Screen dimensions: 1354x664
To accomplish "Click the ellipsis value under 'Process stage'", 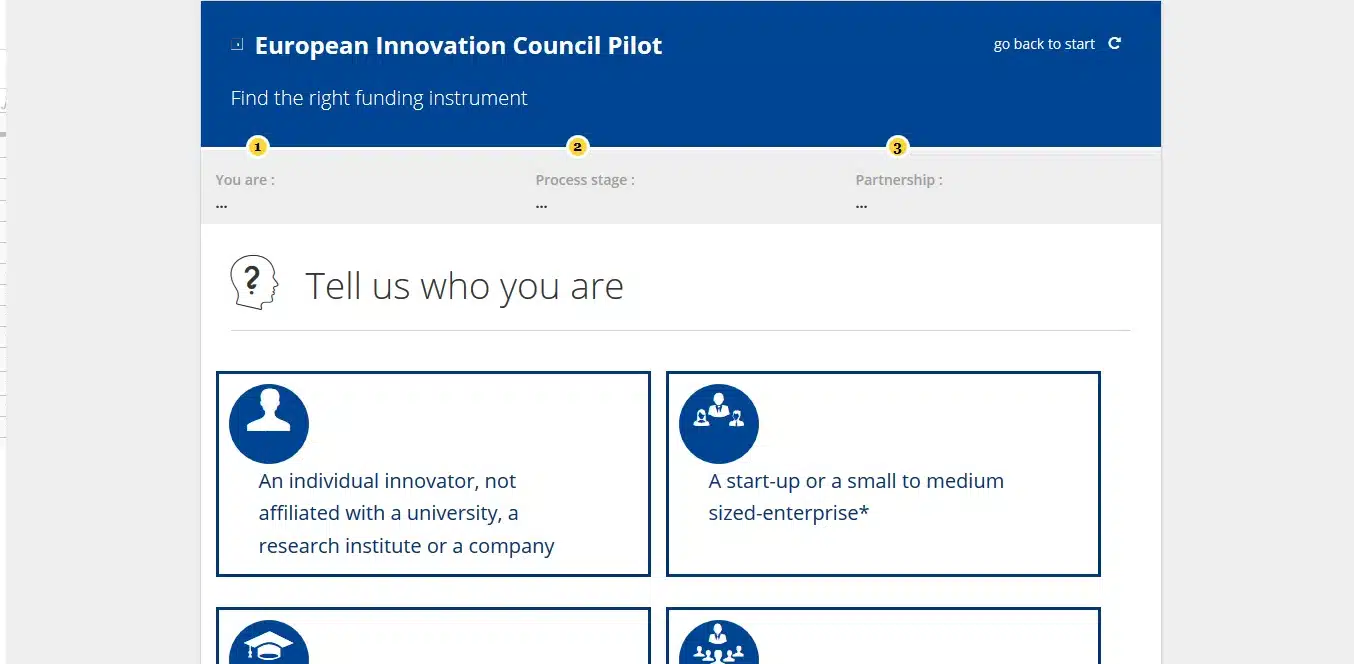I will pos(541,204).
